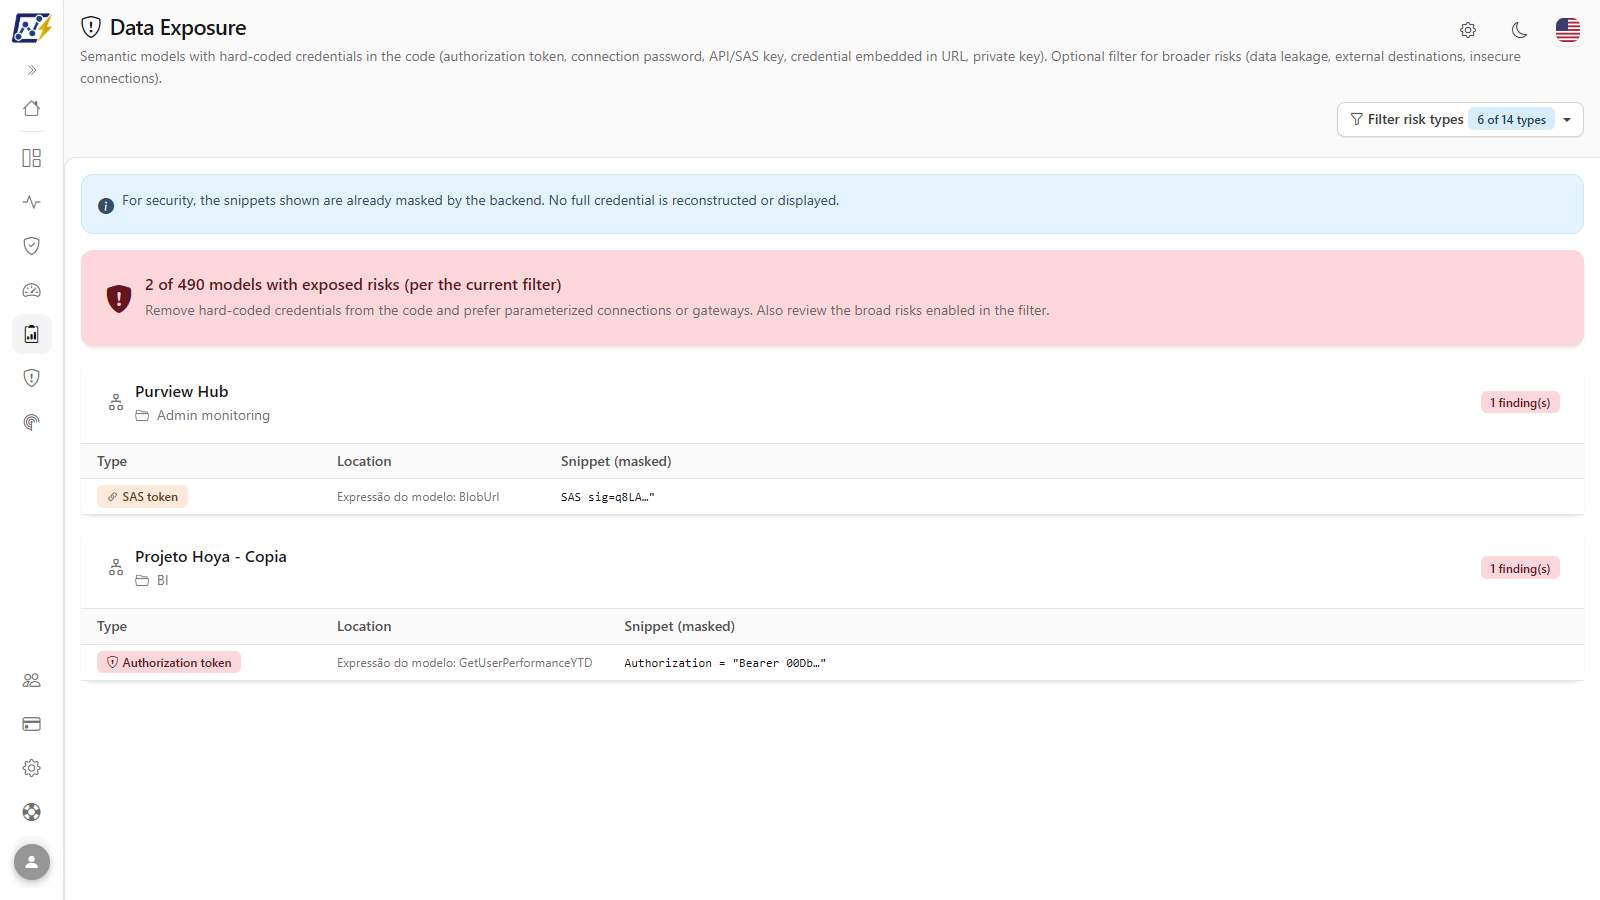Viewport: 1600px width, 900px height.
Task: Click the Projeto Hoya 1 finding(s) badge
Action: coord(1520,569)
